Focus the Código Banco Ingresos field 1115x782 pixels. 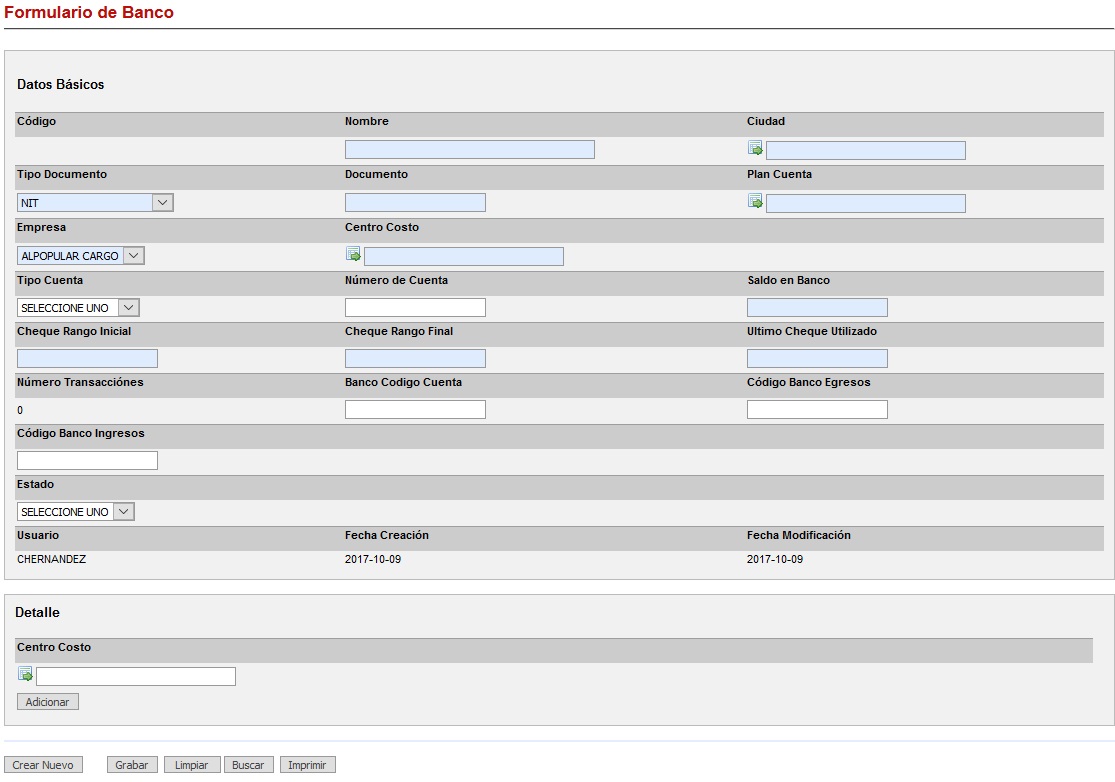coord(87,461)
